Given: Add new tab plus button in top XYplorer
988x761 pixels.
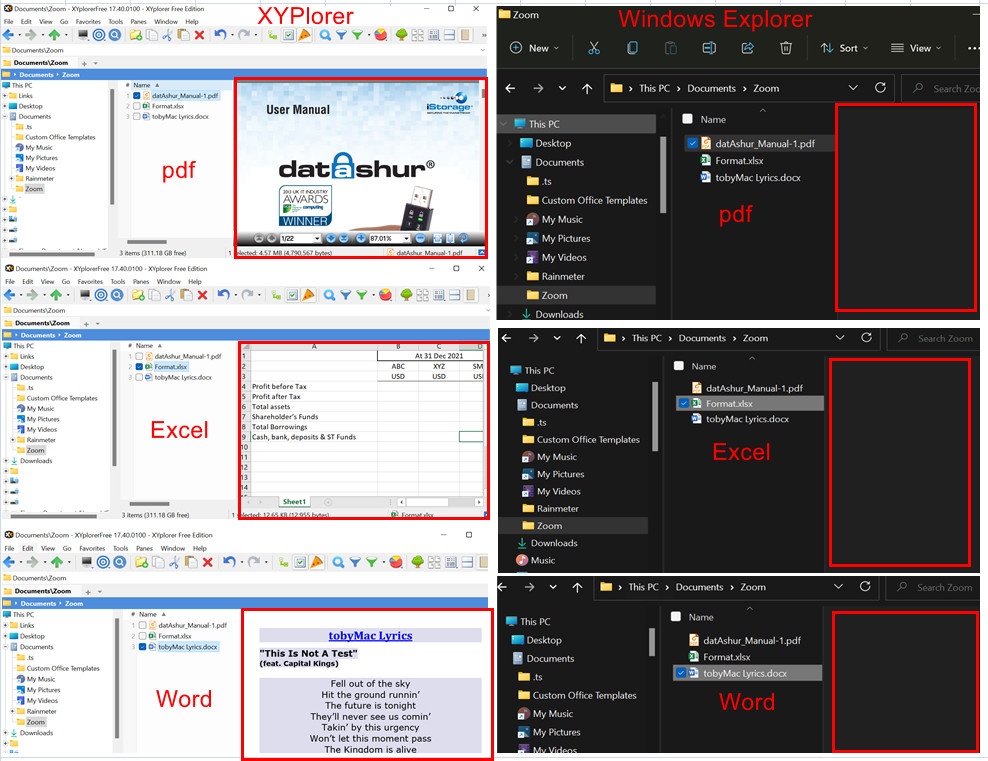Looking at the screenshot, I should tap(84, 63).
